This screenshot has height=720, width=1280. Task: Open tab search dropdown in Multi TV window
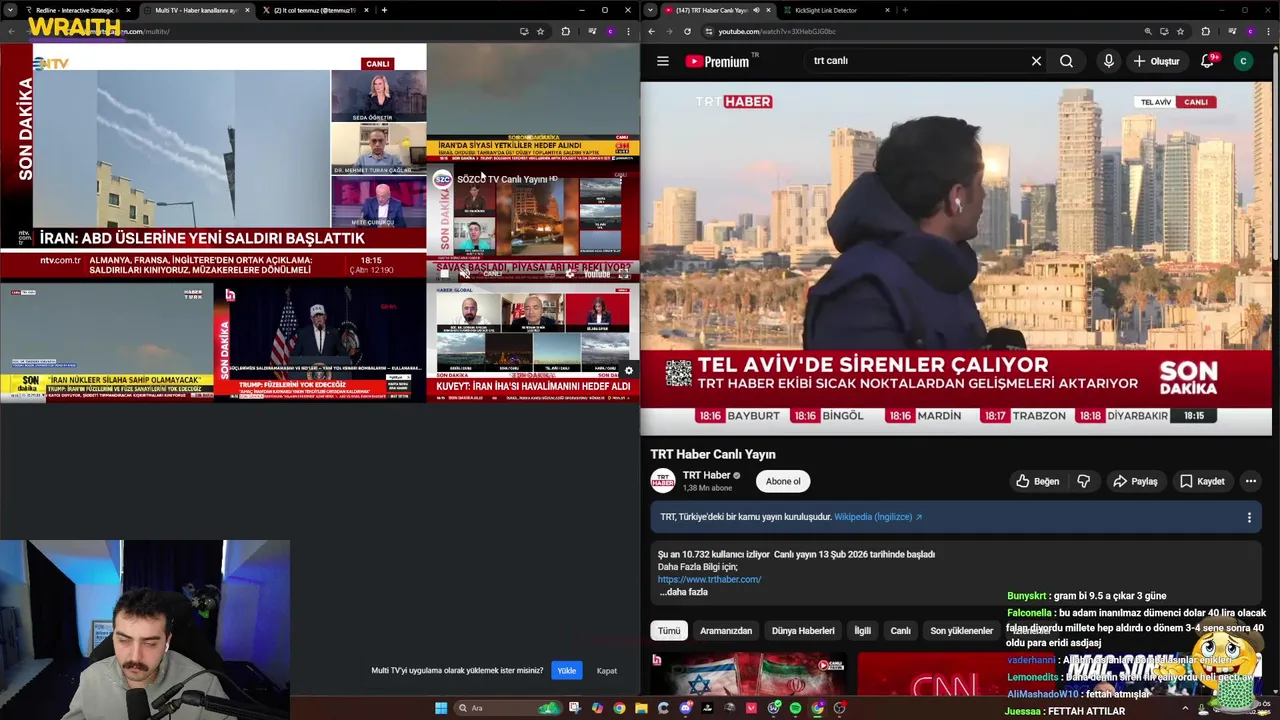click(9, 10)
